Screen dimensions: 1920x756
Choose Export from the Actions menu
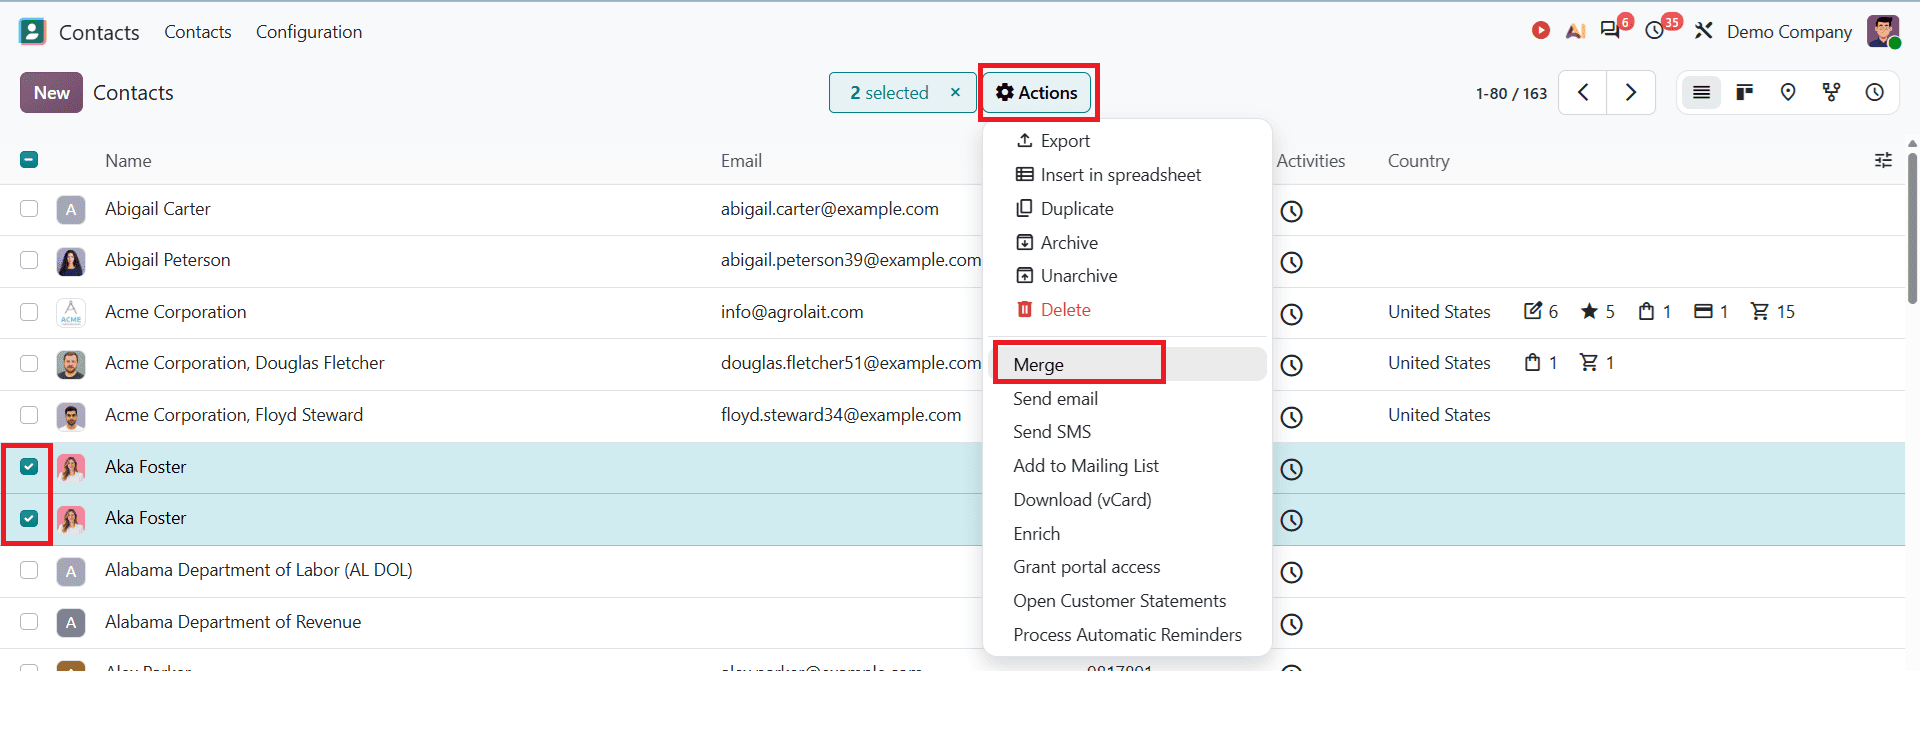coord(1127,141)
